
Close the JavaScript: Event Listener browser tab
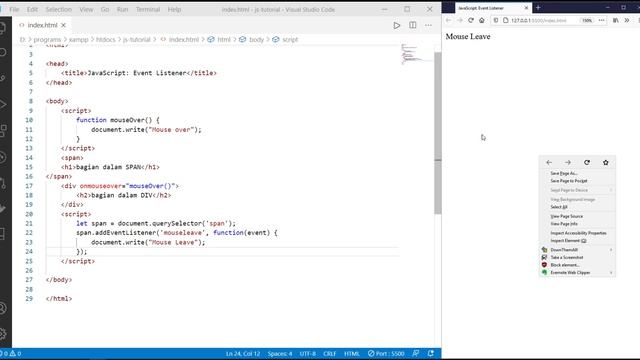coord(526,8)
